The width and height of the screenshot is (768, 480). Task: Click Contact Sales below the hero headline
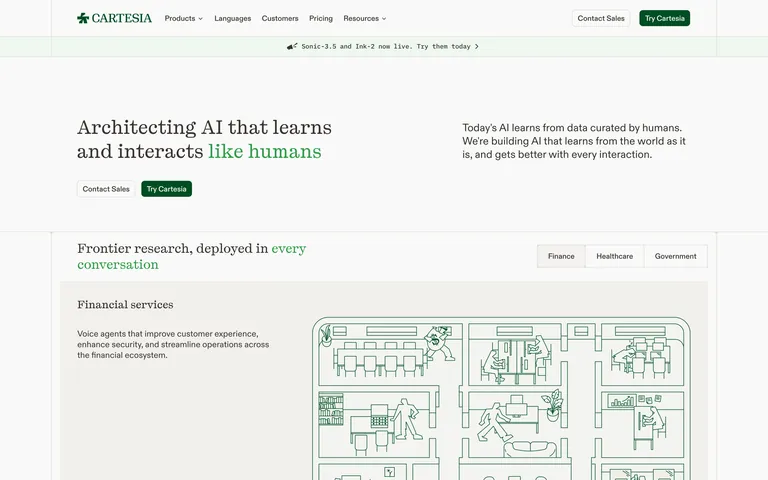(x=106, y=189)
